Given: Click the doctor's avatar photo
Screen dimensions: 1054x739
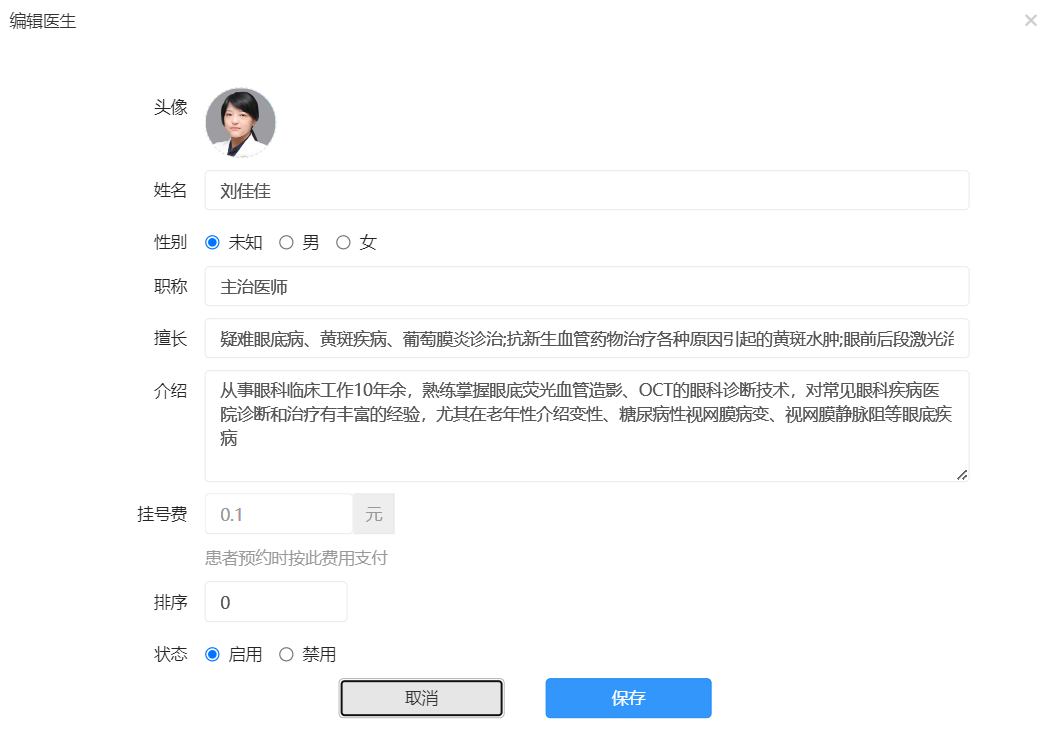Looking at the screenshot, I should tap(241, 122).
